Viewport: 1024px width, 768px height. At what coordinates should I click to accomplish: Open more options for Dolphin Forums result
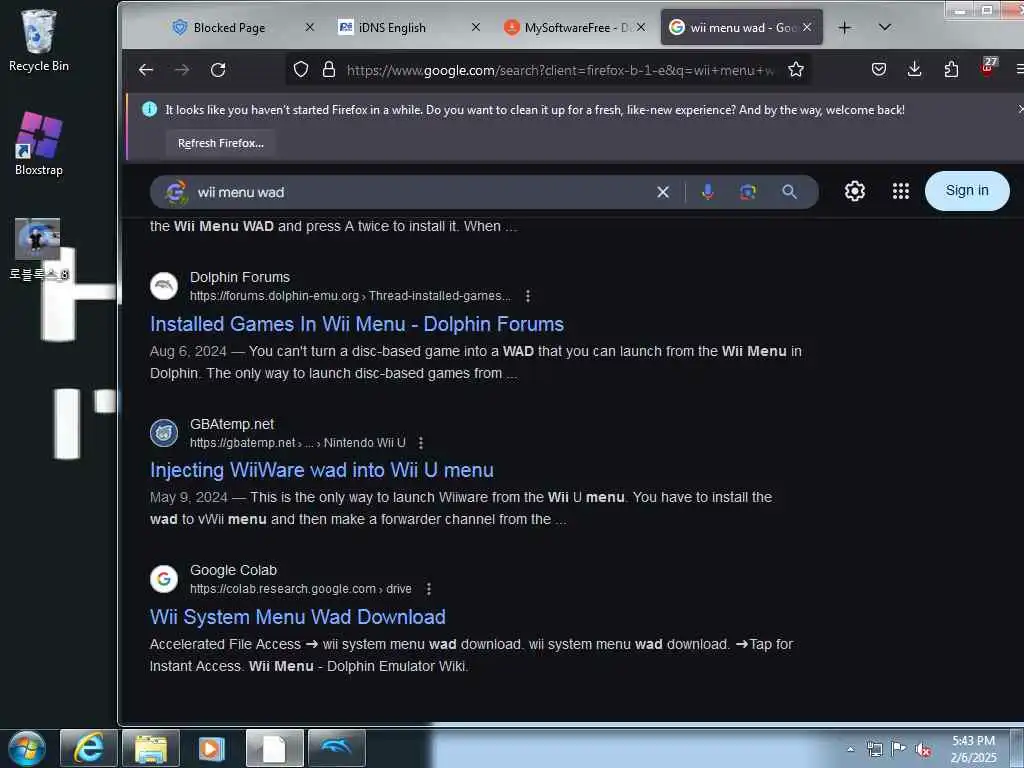tap(528, 296)
